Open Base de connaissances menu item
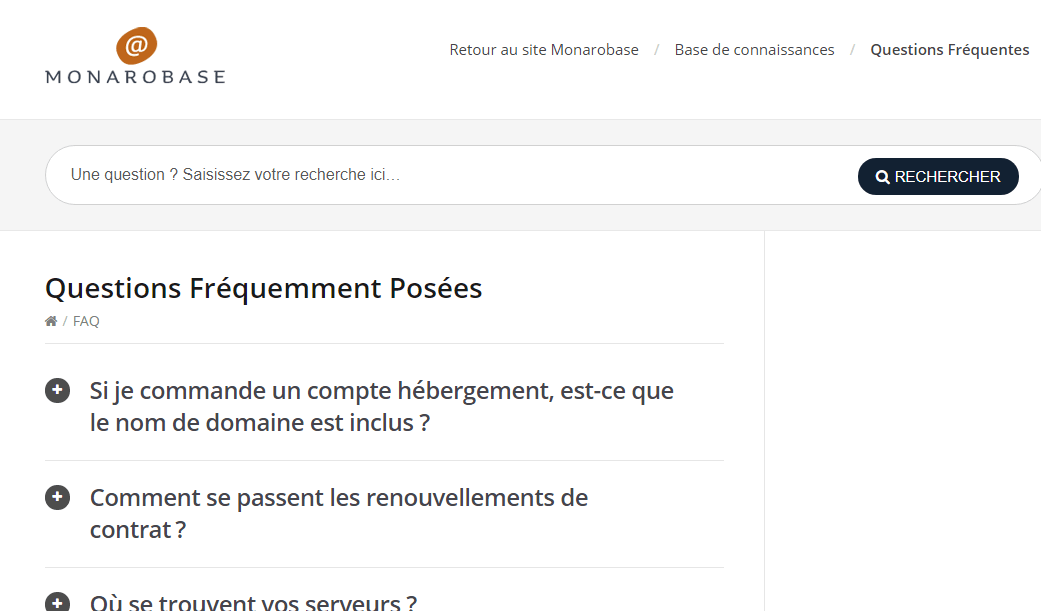Screen dimensions: 1041x611 pos(754,50)
